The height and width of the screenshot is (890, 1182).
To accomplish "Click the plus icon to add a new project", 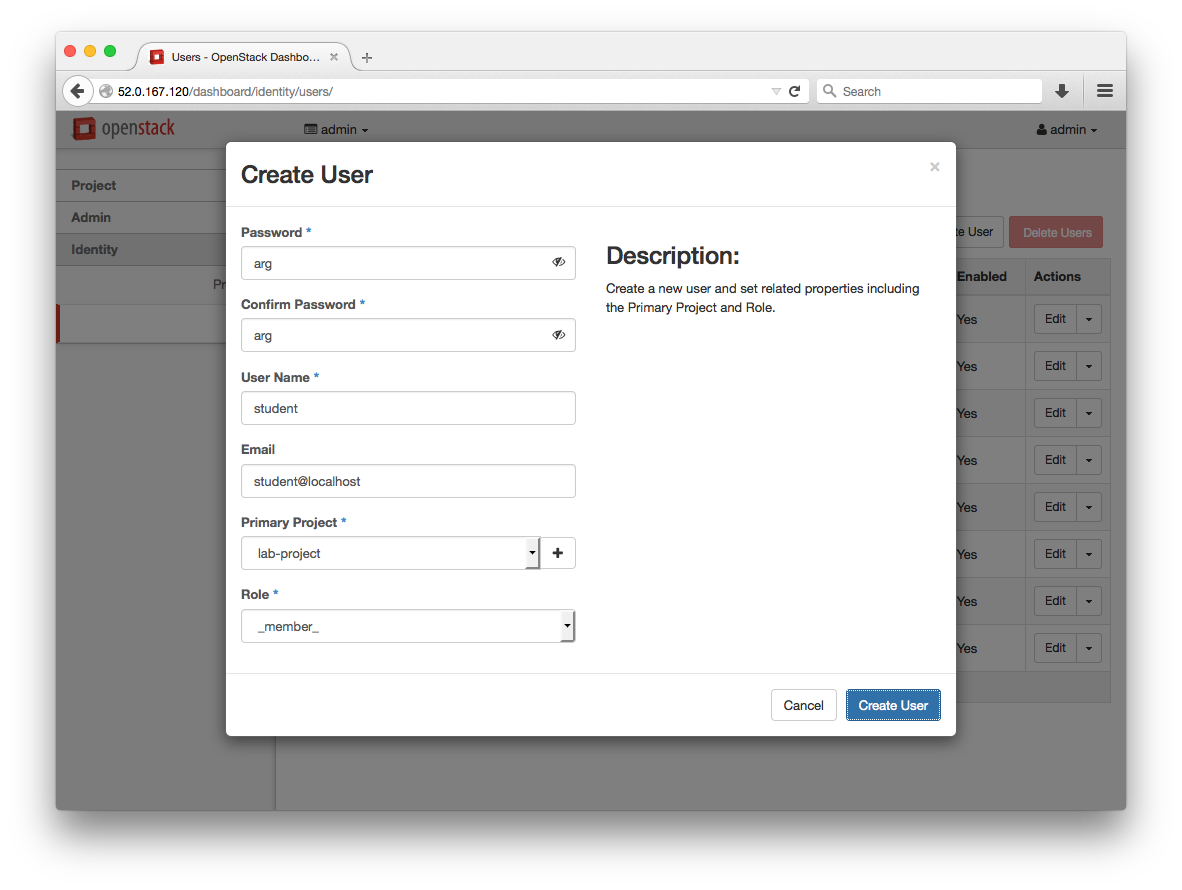I will pos(558,552).
